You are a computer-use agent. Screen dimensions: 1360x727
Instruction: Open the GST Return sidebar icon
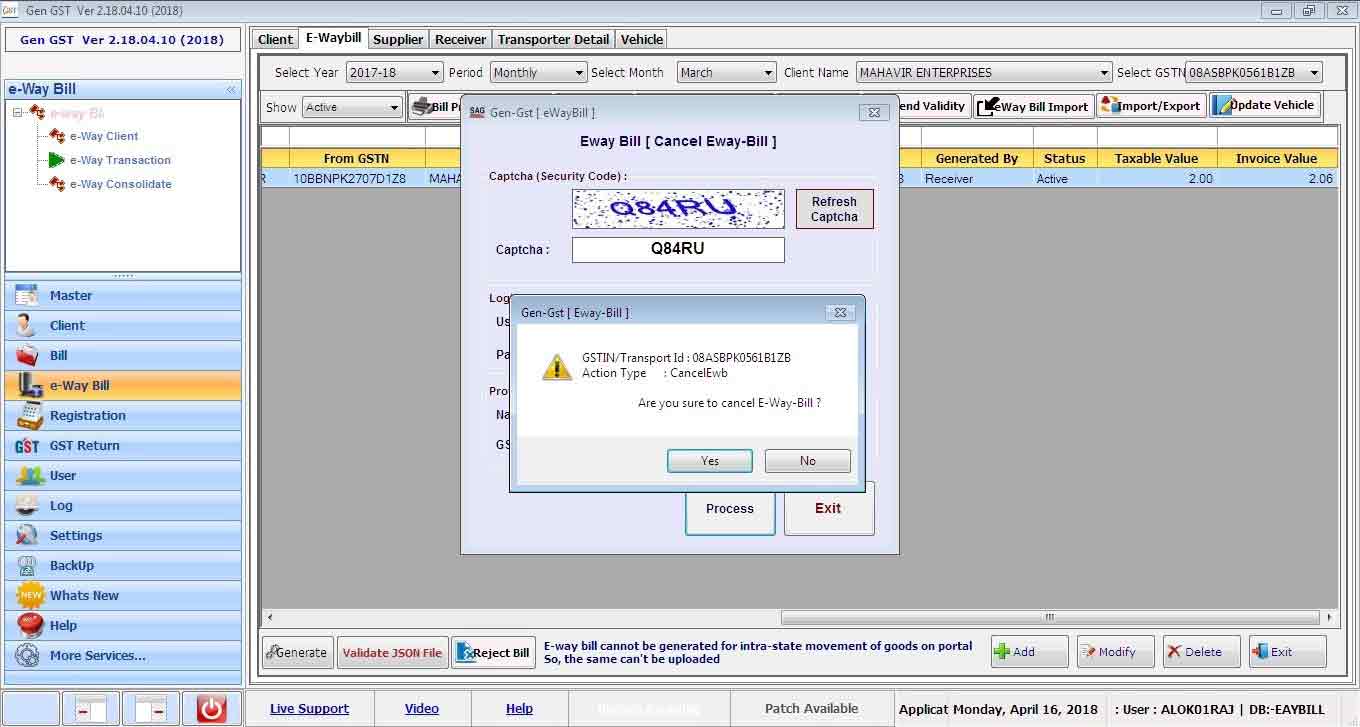tap(28, 446)
